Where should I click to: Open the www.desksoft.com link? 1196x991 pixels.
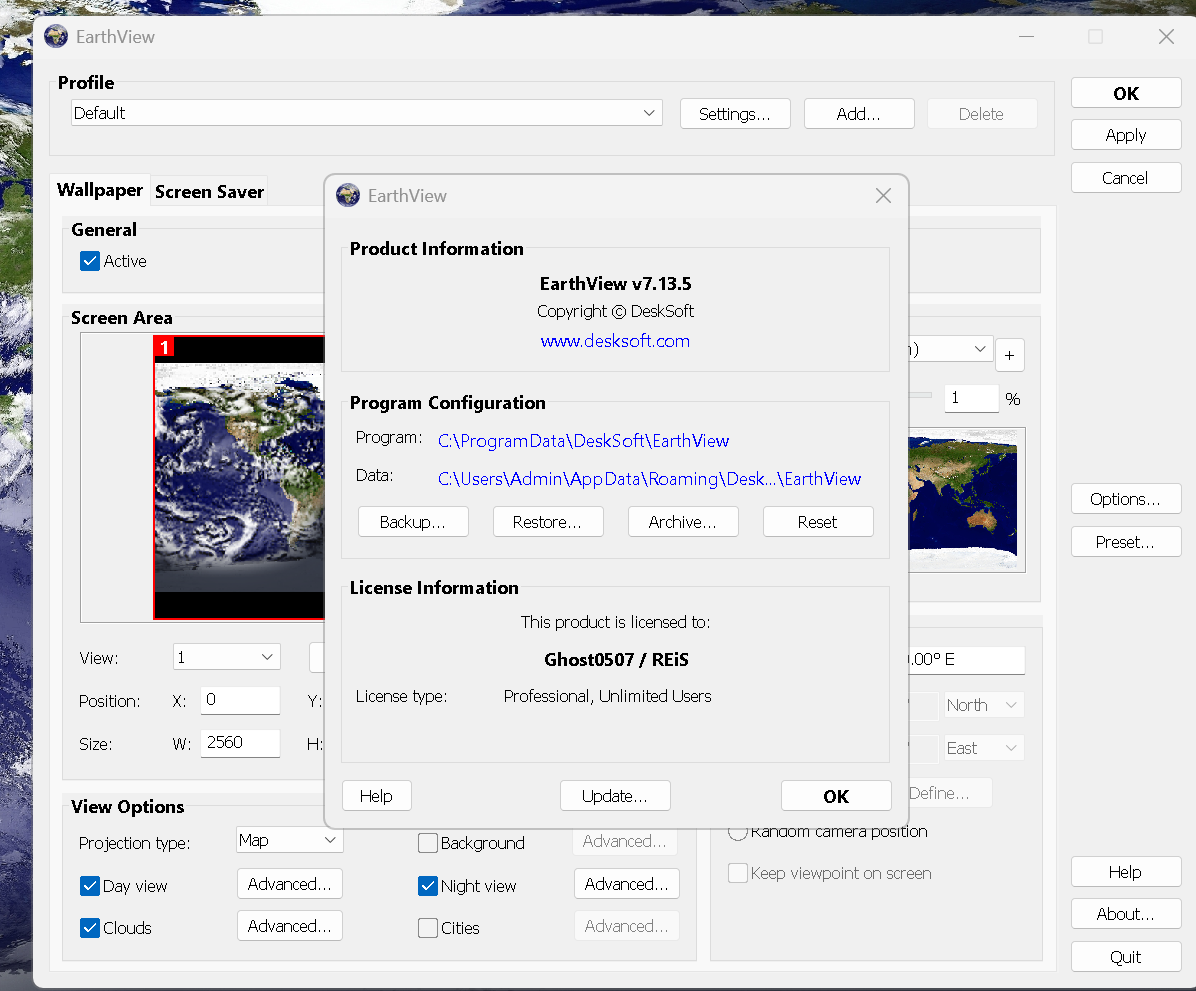(x=615, y=341)
